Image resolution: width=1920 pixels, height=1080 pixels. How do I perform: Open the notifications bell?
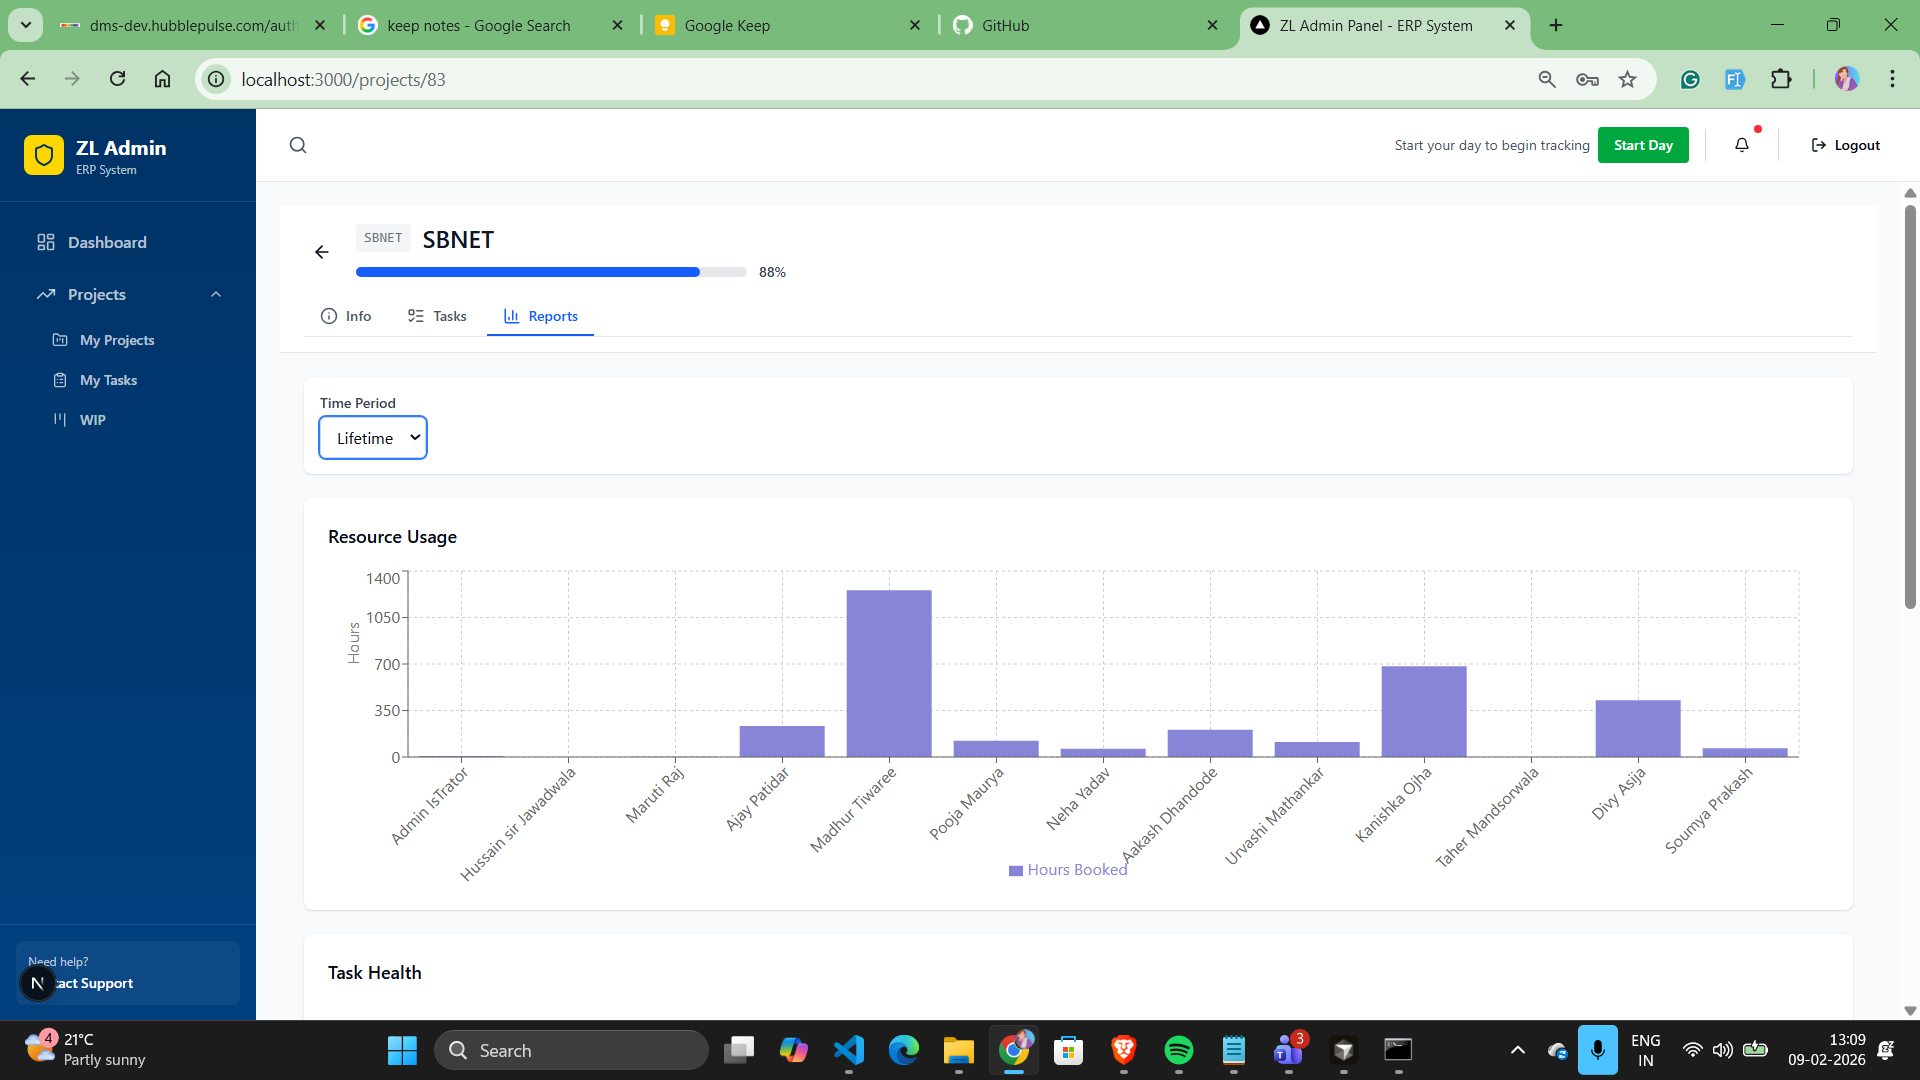pyautogui.click(x=1742, y=145)
